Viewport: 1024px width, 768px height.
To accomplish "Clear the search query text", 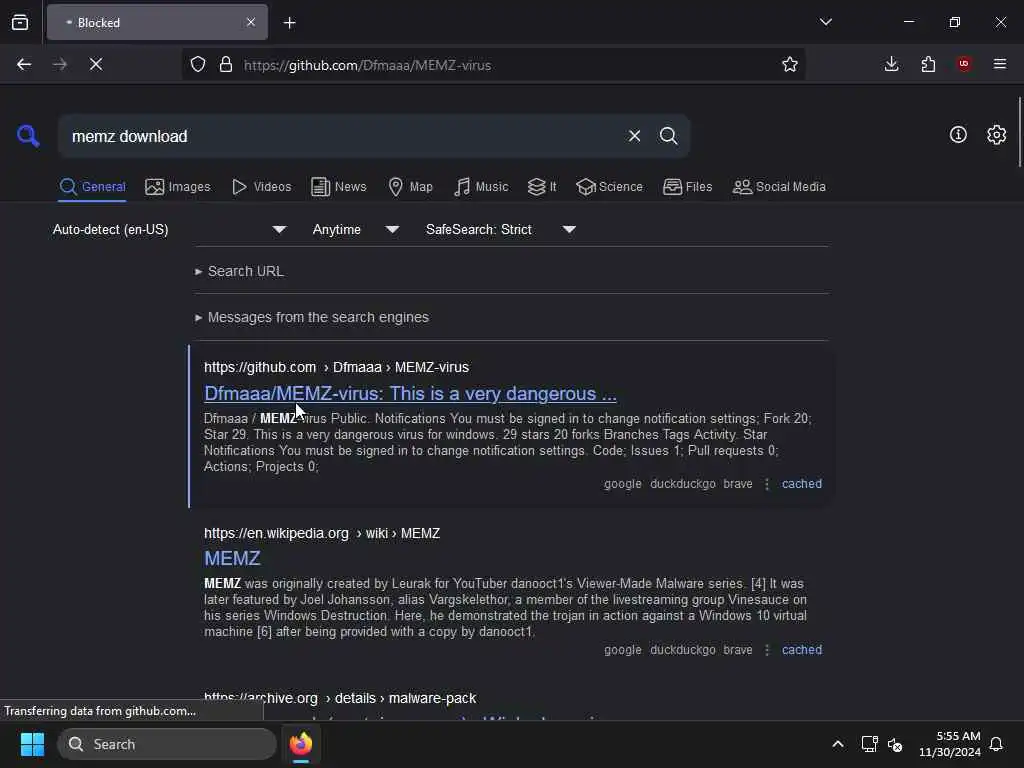I will click(634, 136).
